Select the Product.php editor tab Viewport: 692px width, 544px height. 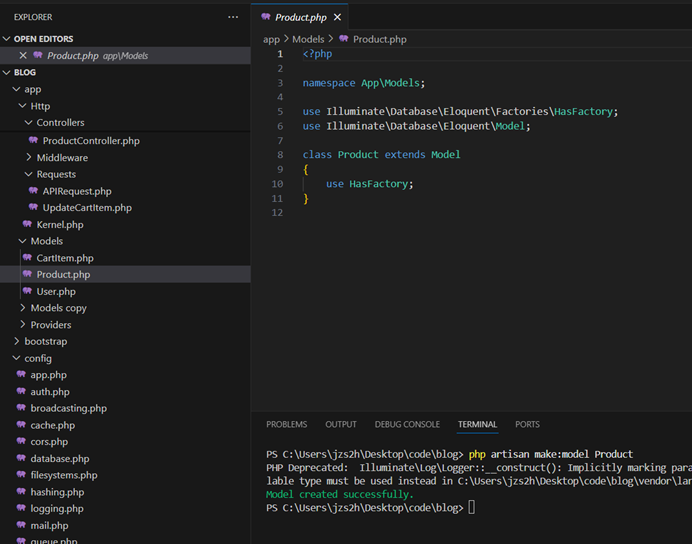[x=300, y=17]
